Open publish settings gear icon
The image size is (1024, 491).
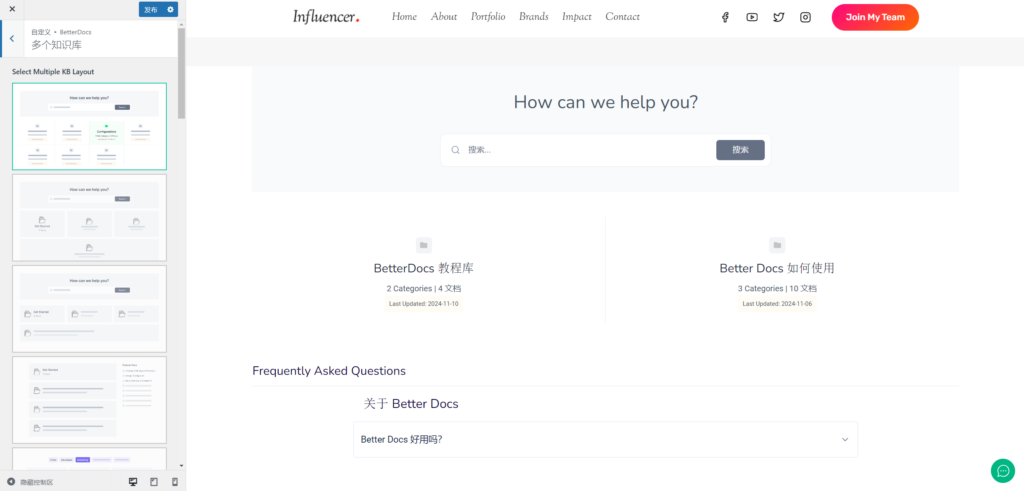coord(170,9)
